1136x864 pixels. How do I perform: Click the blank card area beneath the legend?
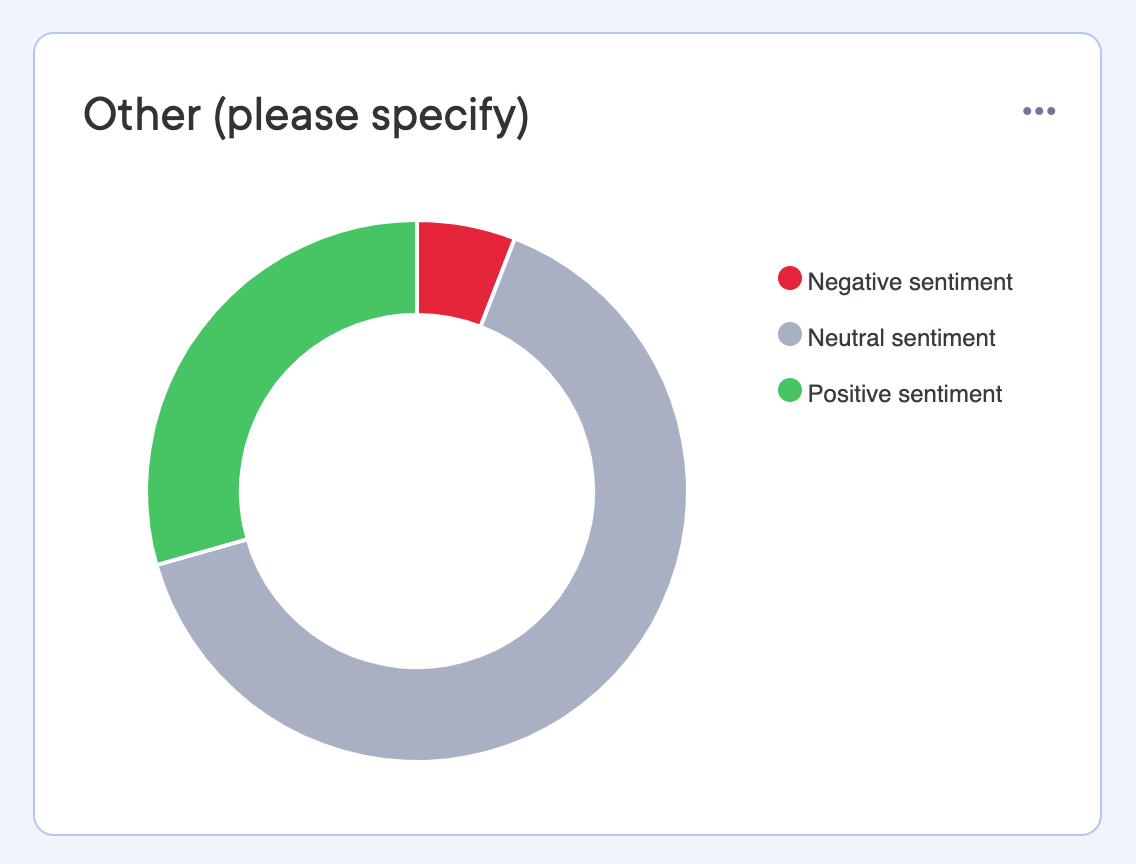pyautogui.click(x=900, y=600)
